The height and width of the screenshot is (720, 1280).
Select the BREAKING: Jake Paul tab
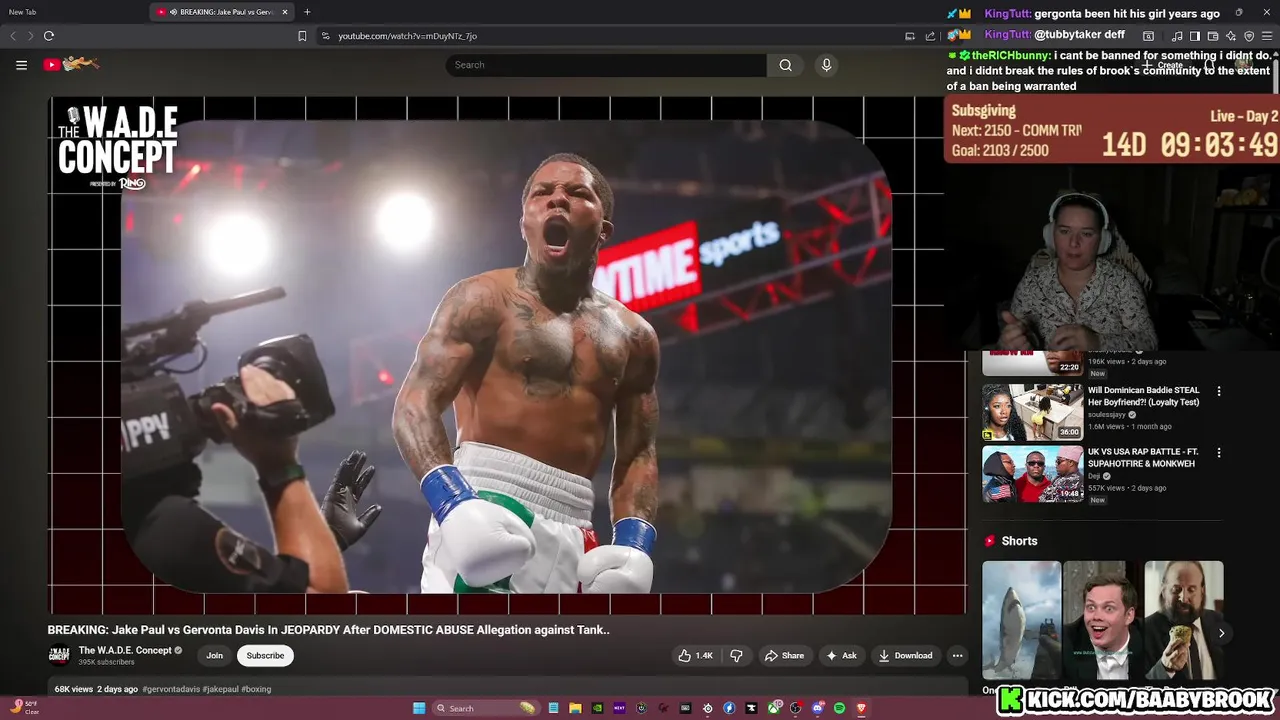tap(220, 12)
